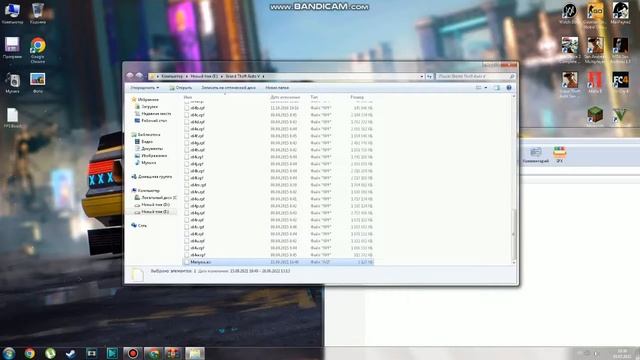Select the x64b.rpf file row
640x360 pixels.
tap(278, 108)
